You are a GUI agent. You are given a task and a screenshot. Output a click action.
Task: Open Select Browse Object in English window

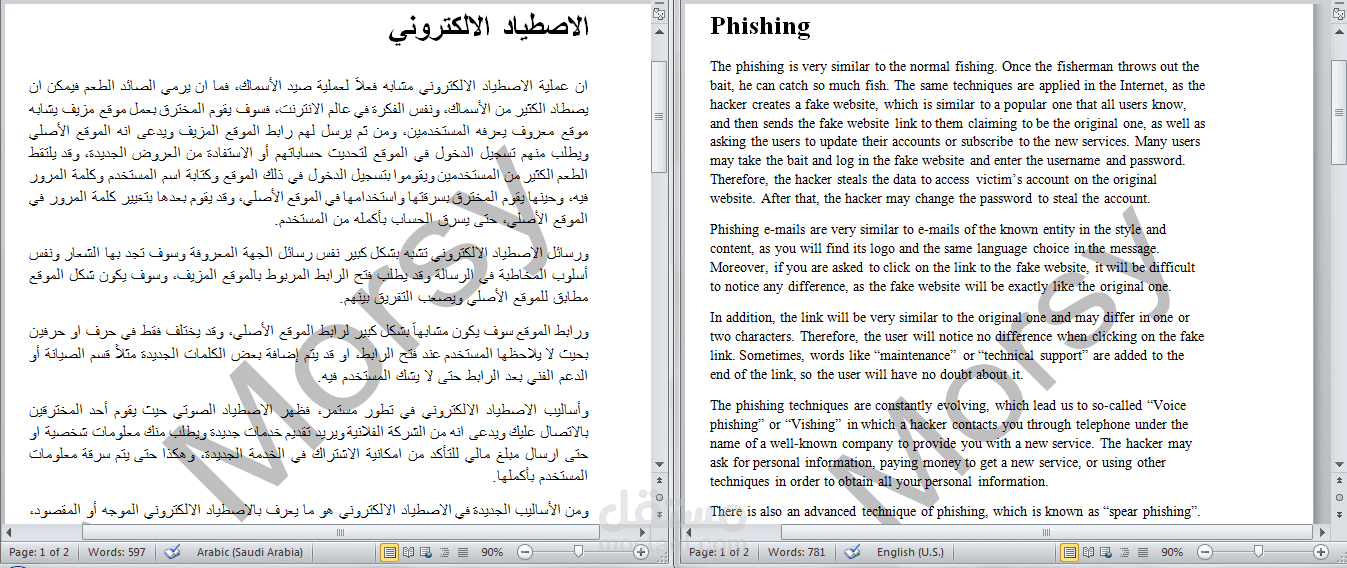point(1339,497)
